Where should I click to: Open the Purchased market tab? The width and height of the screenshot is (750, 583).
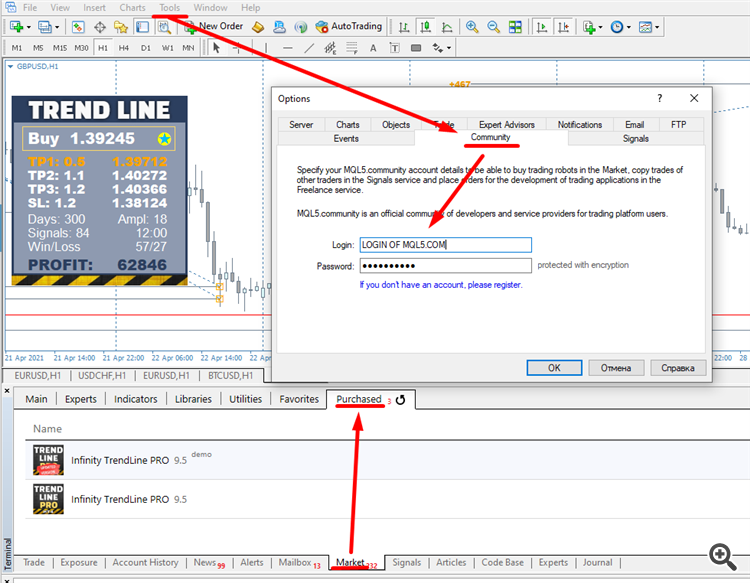[359, 399]
